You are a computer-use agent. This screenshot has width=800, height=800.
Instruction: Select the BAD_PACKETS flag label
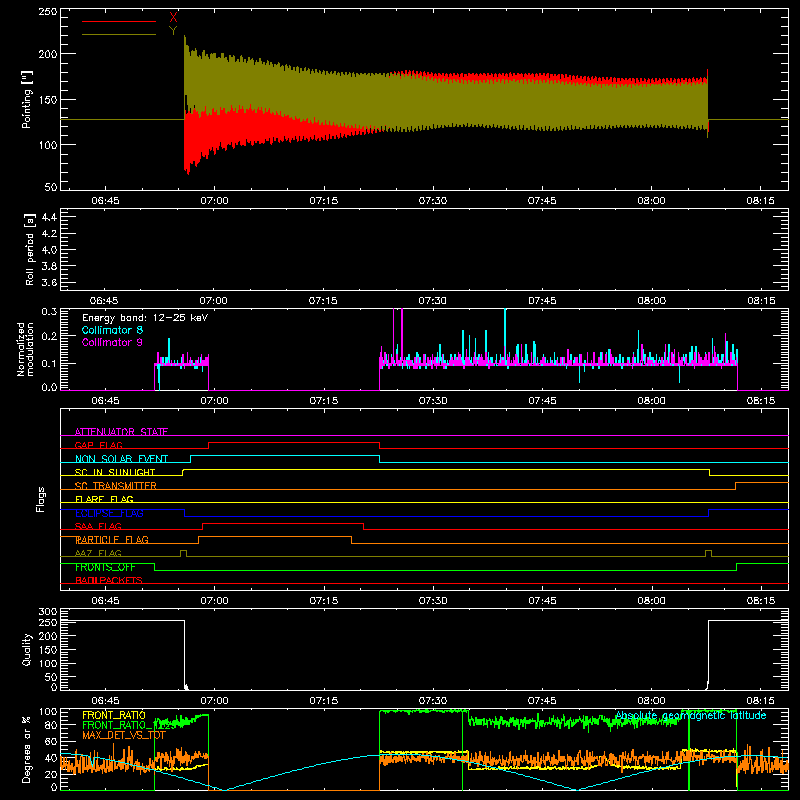(109, 581)
